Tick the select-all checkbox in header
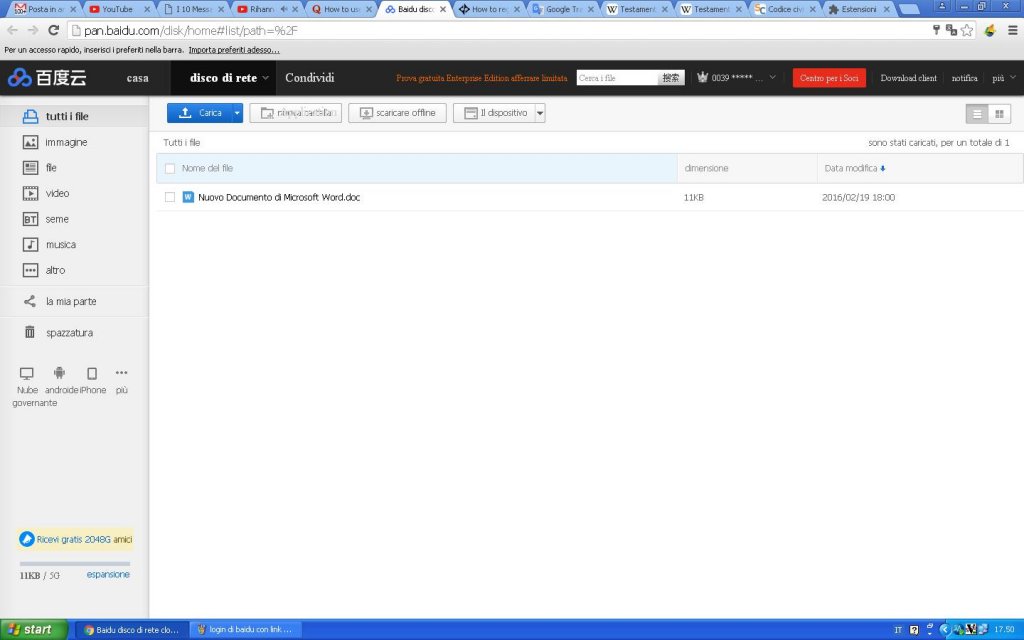 [170, 168]
